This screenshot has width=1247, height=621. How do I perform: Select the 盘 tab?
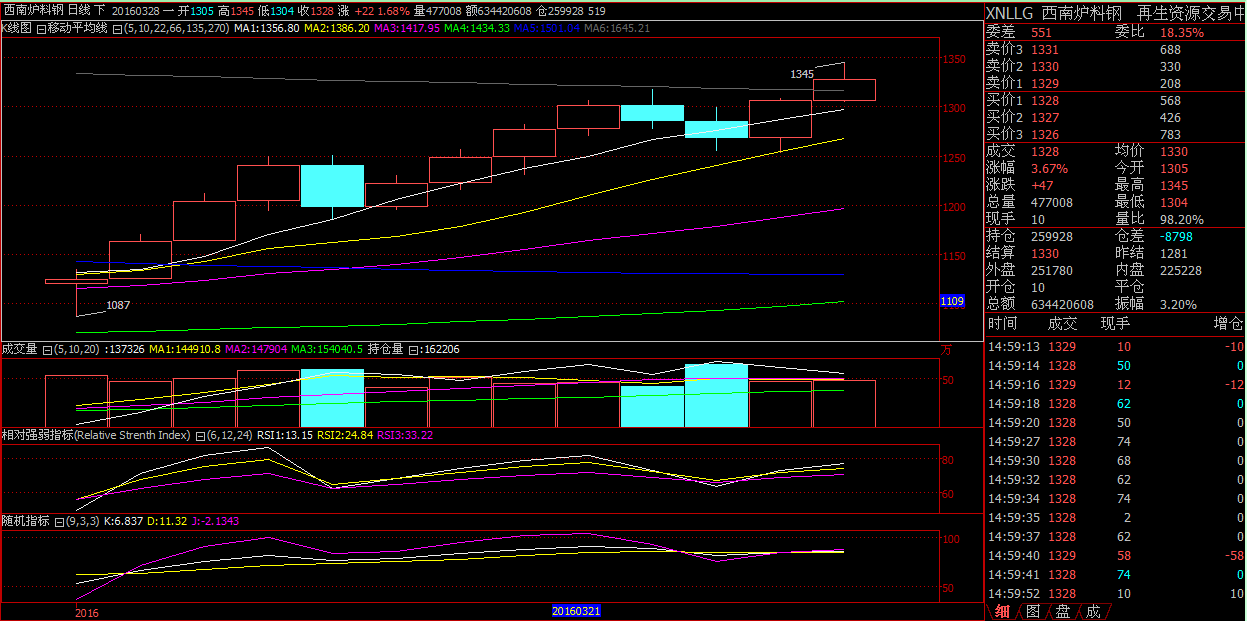1063,611
